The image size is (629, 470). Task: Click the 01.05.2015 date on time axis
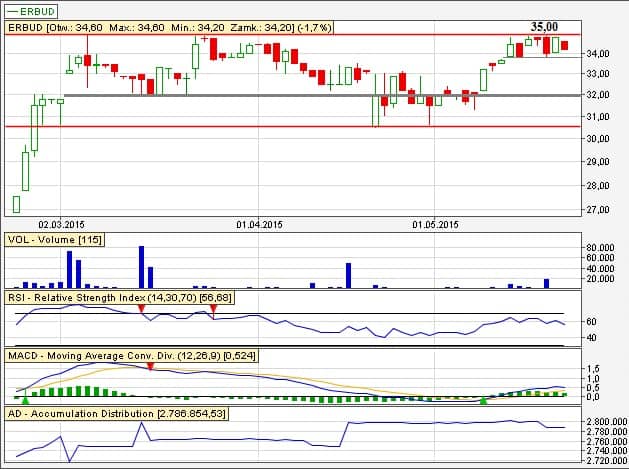(x=434, y=224)
